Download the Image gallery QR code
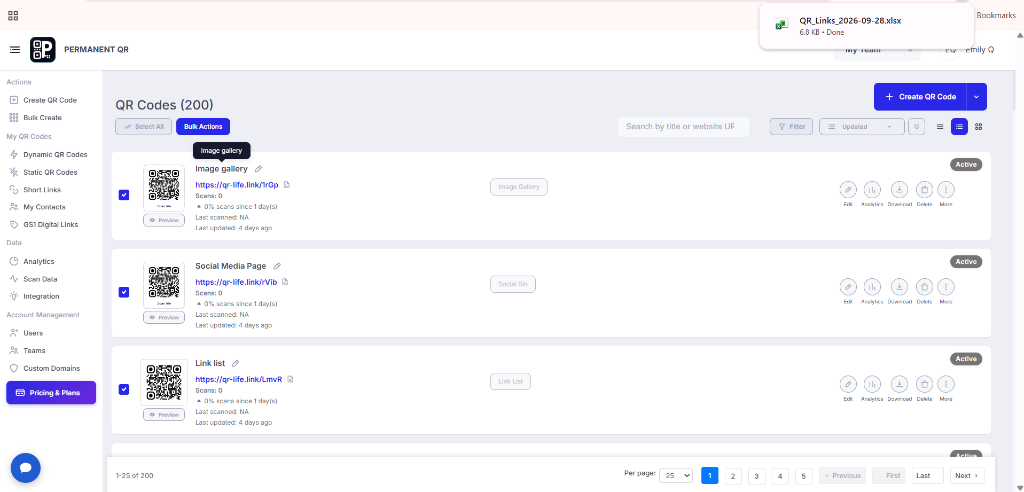Image resolution: width=1024 pixels, height=492 pixels. (x=899, y=189)
